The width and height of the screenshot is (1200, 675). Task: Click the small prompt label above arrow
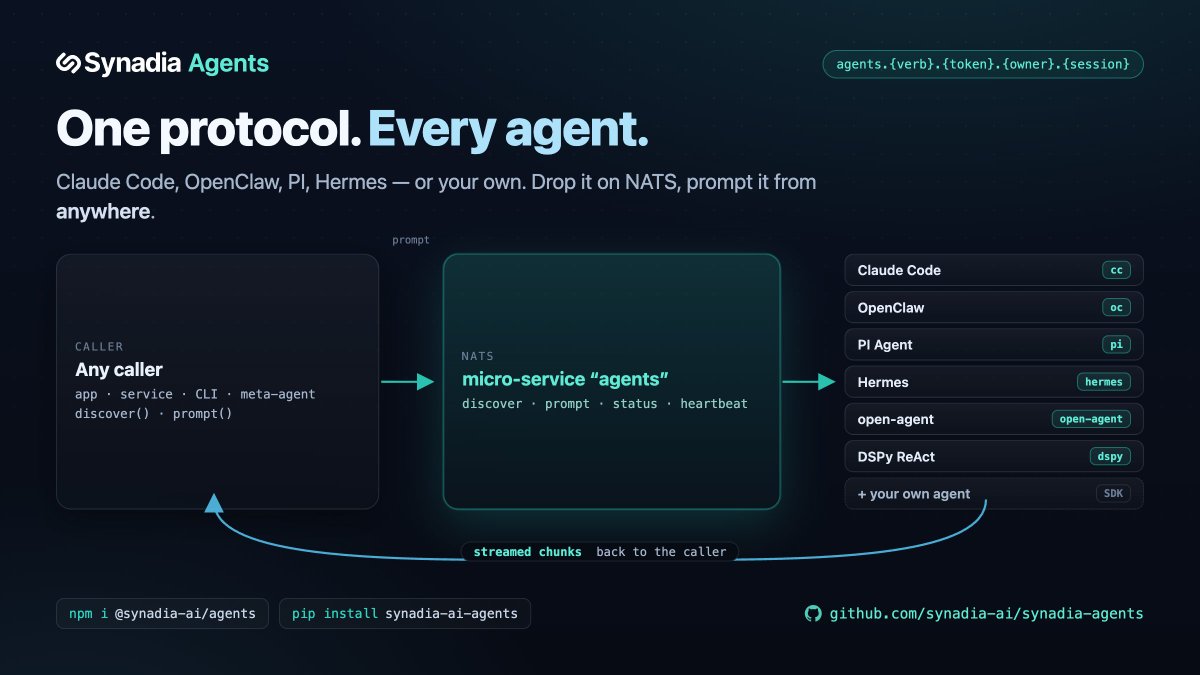pos(411,240)
